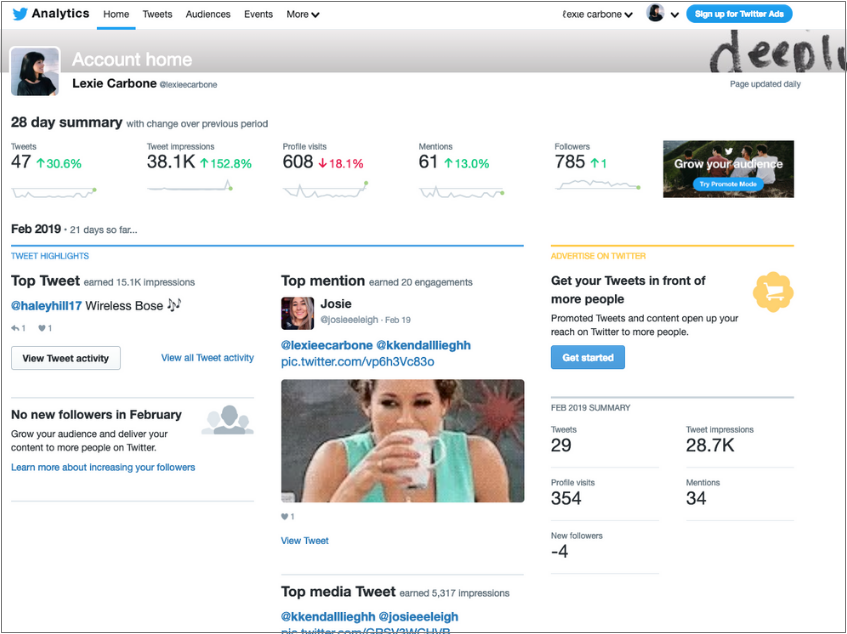Screen dimensions: 847x634
Task: Click Sign up for Twitter Ads
Action: [739, 14]
